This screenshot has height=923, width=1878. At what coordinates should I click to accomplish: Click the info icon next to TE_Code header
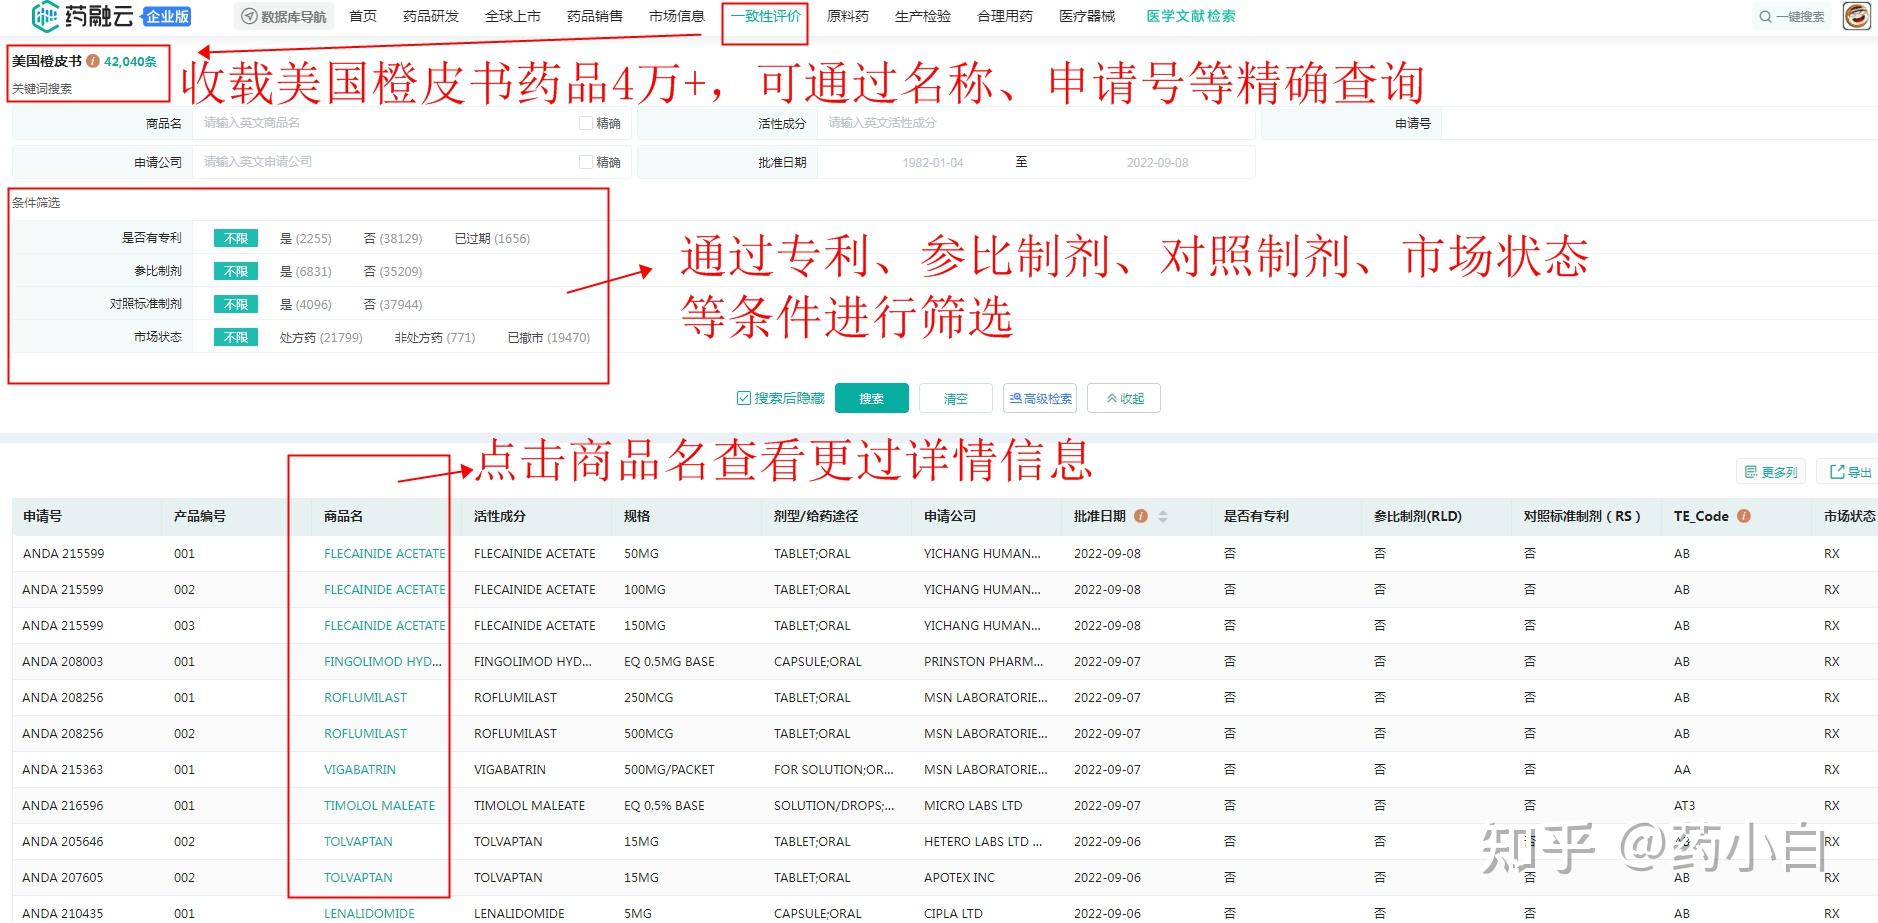1744,516
